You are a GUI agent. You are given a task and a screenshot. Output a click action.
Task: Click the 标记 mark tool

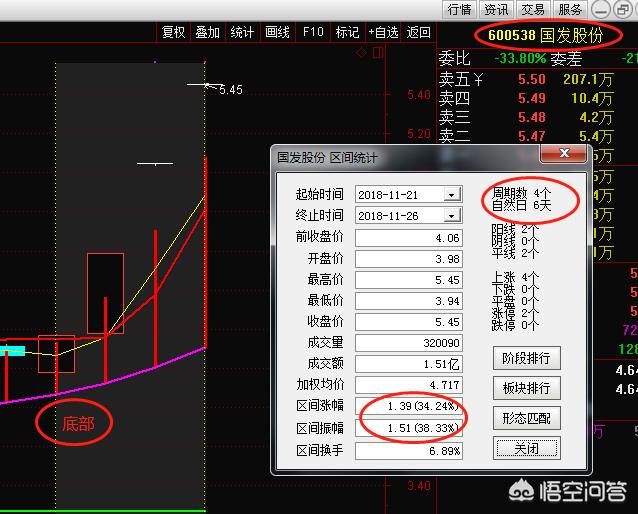[347, 32]
